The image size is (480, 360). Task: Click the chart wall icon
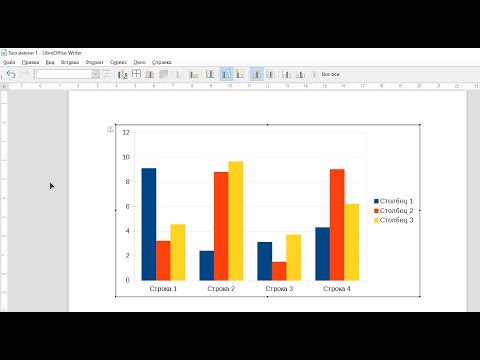(x=150, y=74)
